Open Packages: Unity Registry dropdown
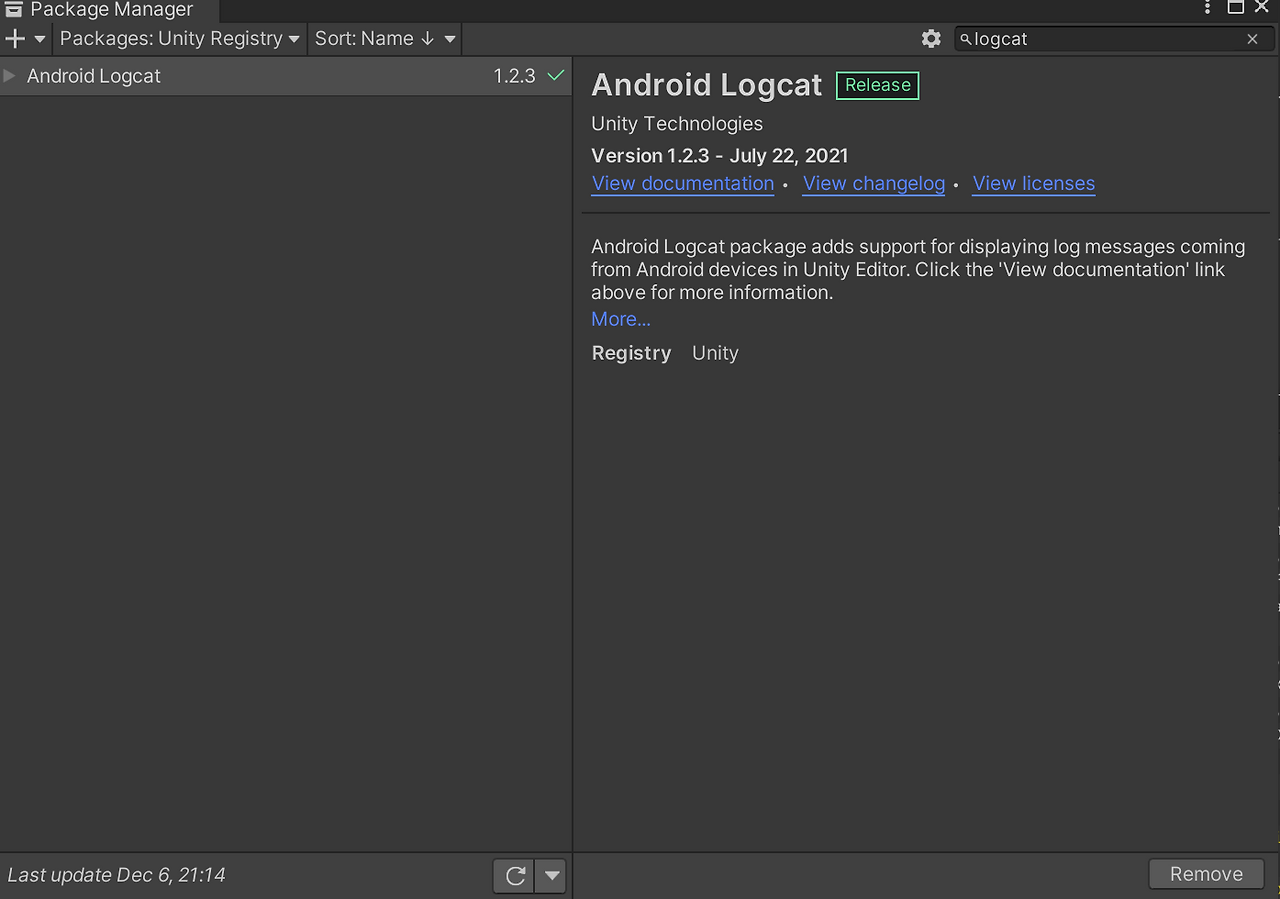Image resolution: width=1280 pixels, height=899 pixels. coord(180,39)
